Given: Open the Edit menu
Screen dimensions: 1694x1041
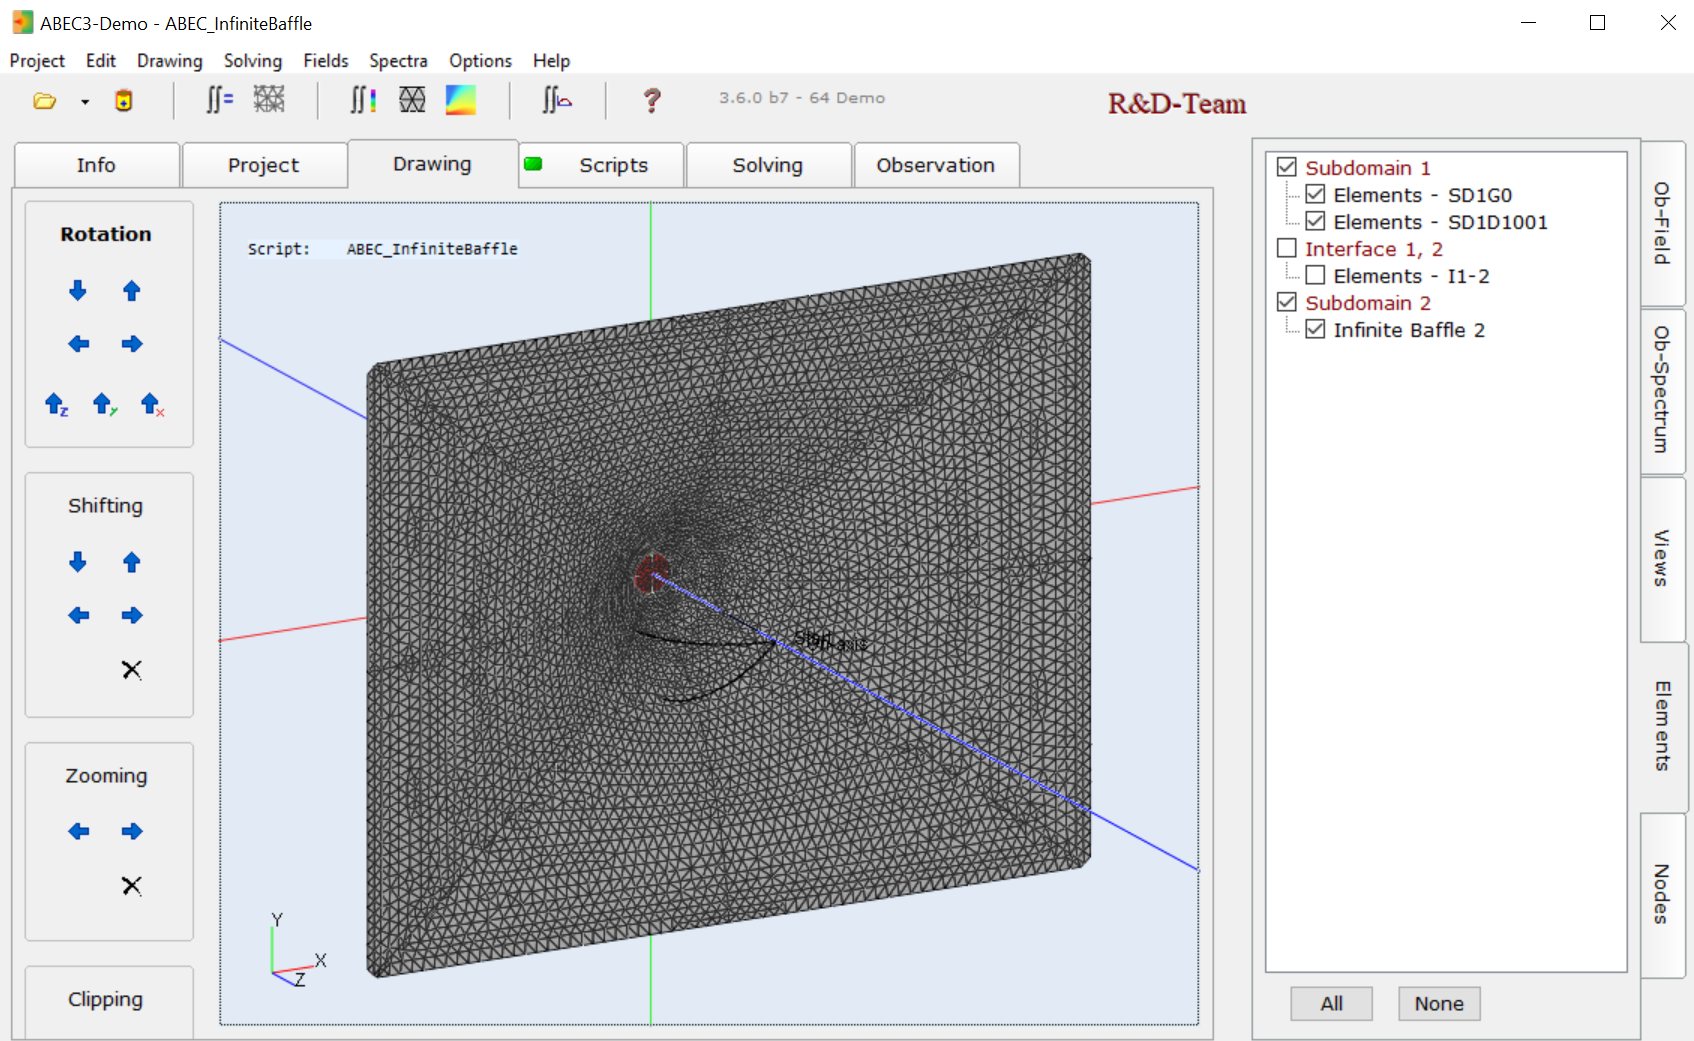Looking at the screenshot, I should (x=101, y=61).
